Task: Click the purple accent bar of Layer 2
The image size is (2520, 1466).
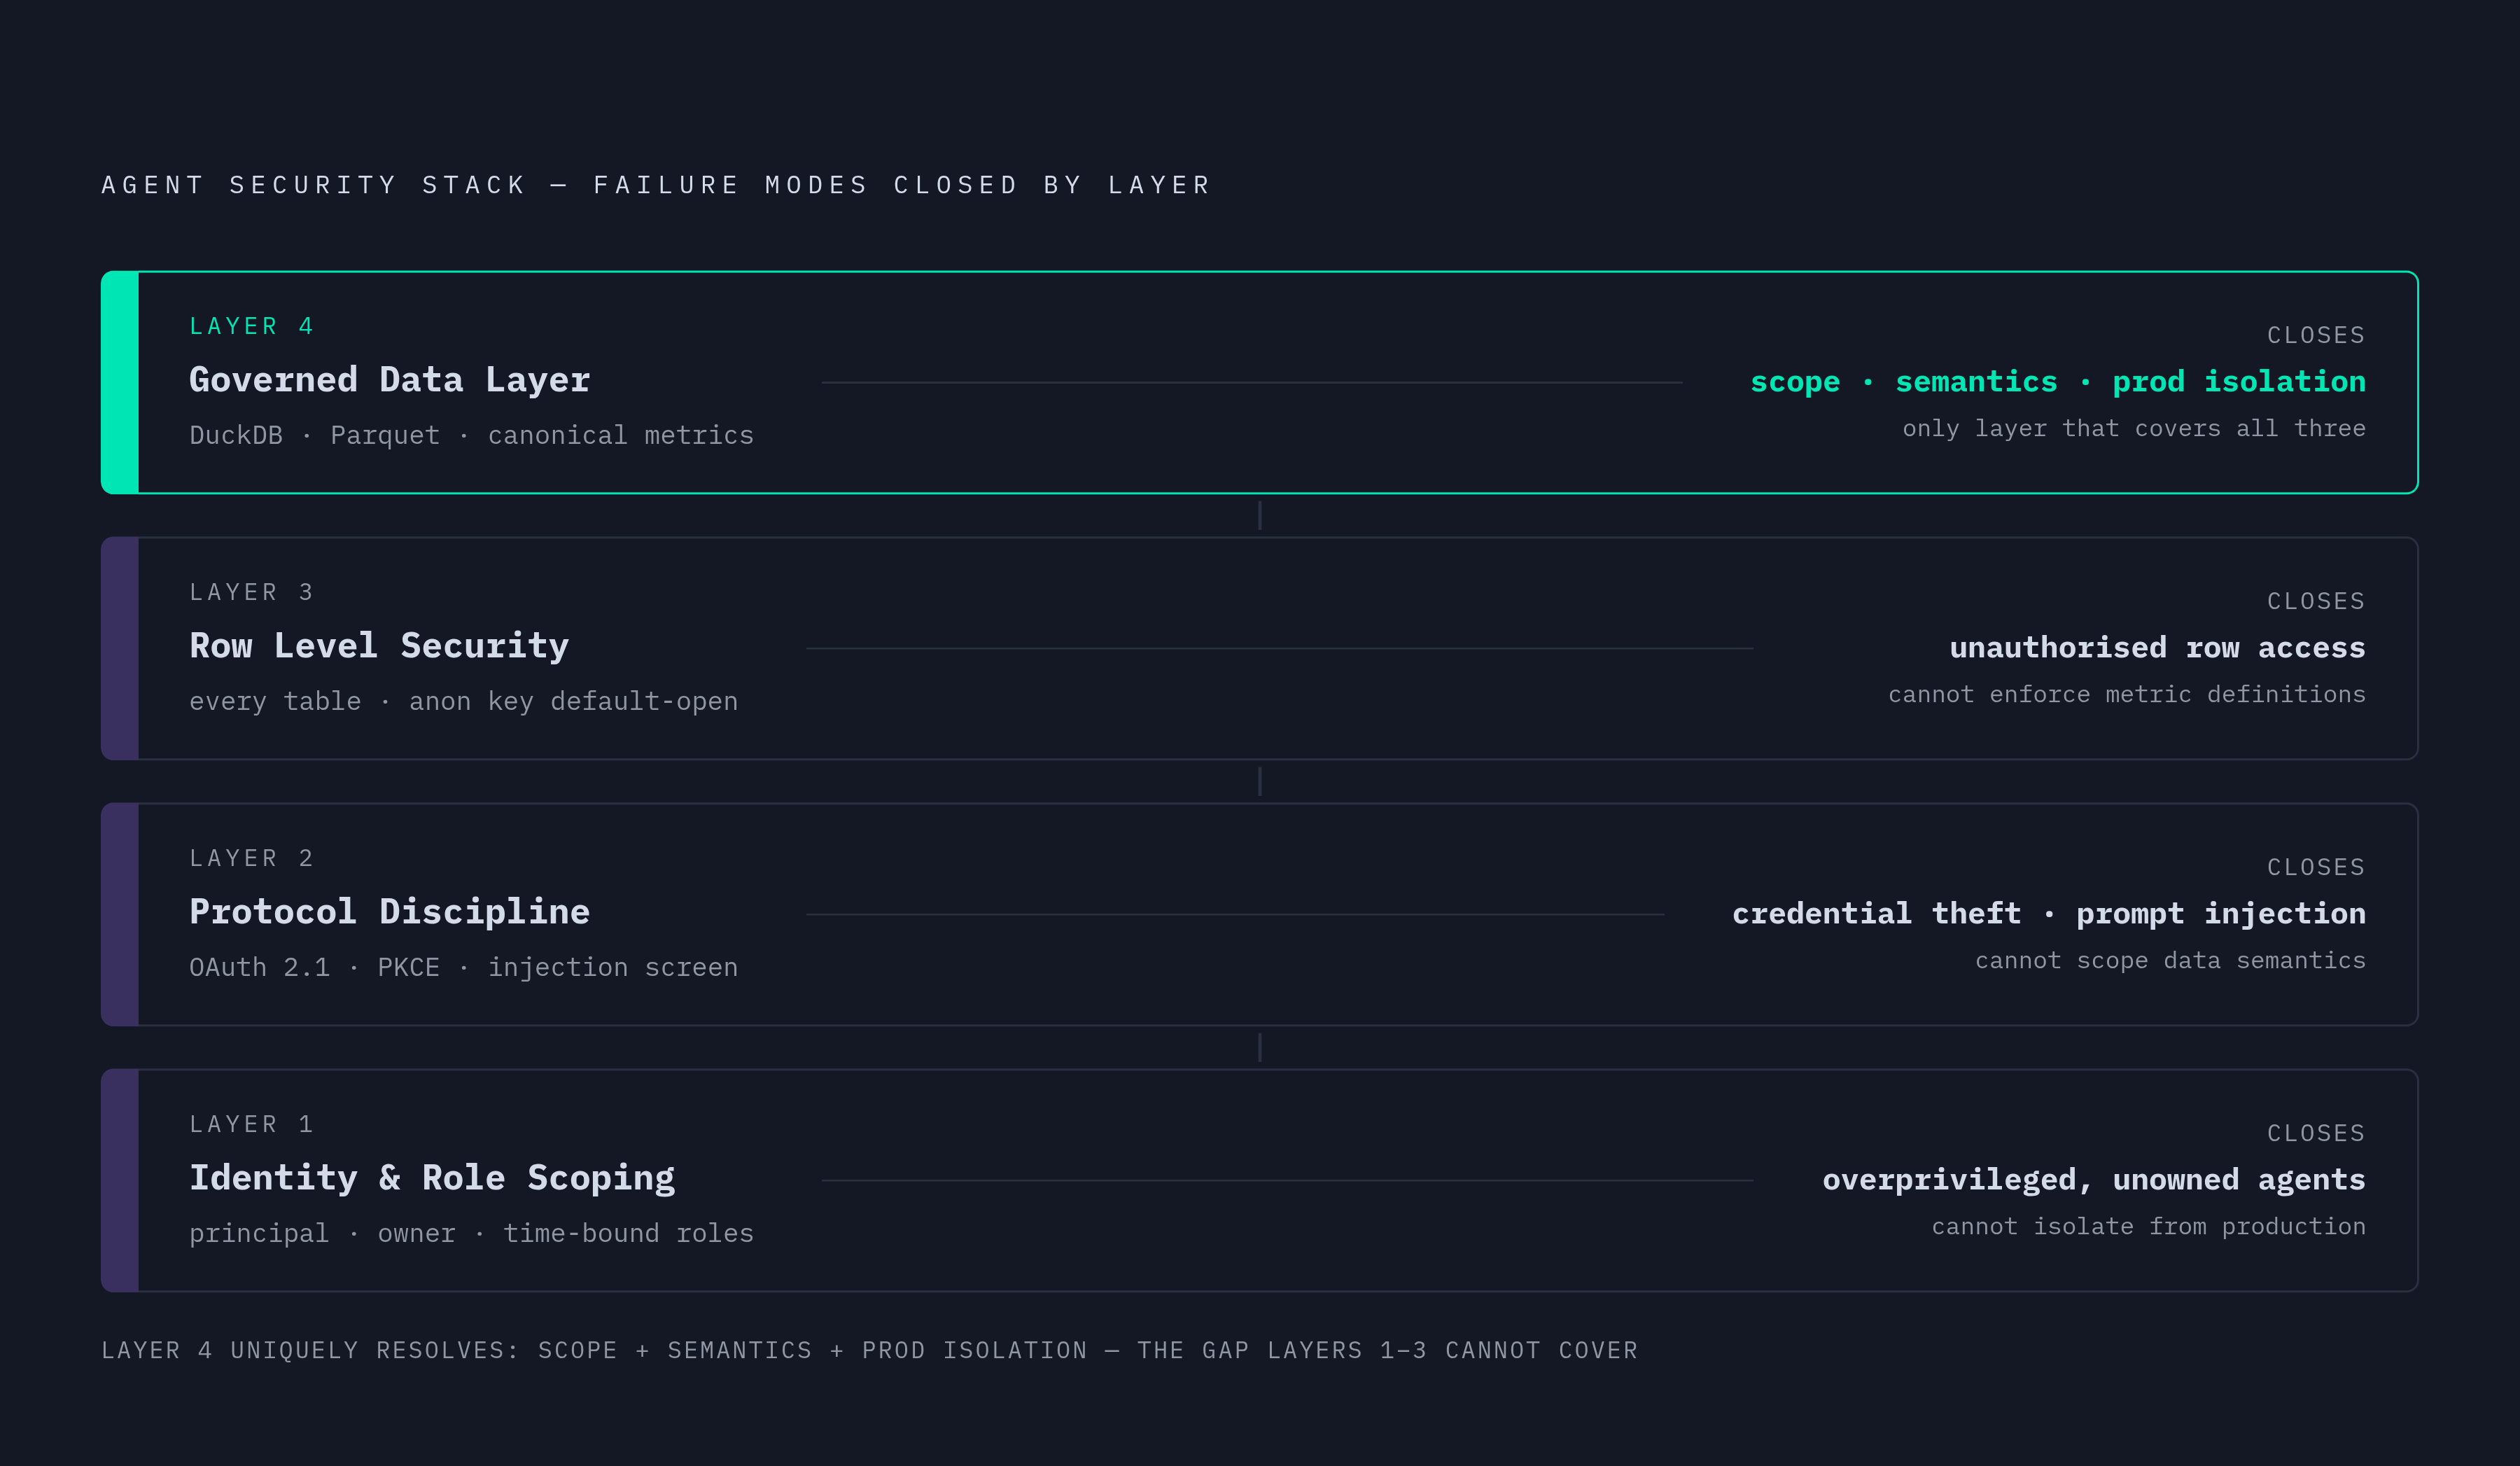Action: point(120,914)
